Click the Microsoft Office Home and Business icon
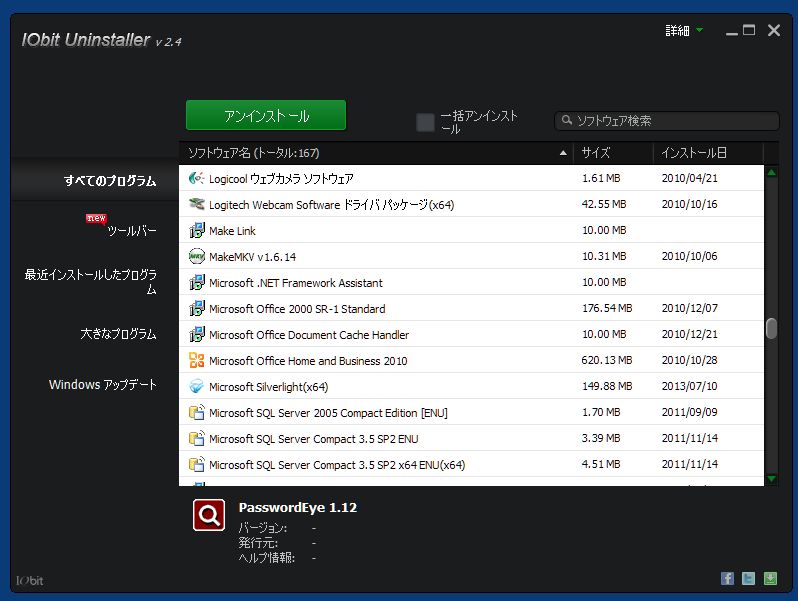 coord(196,360)
